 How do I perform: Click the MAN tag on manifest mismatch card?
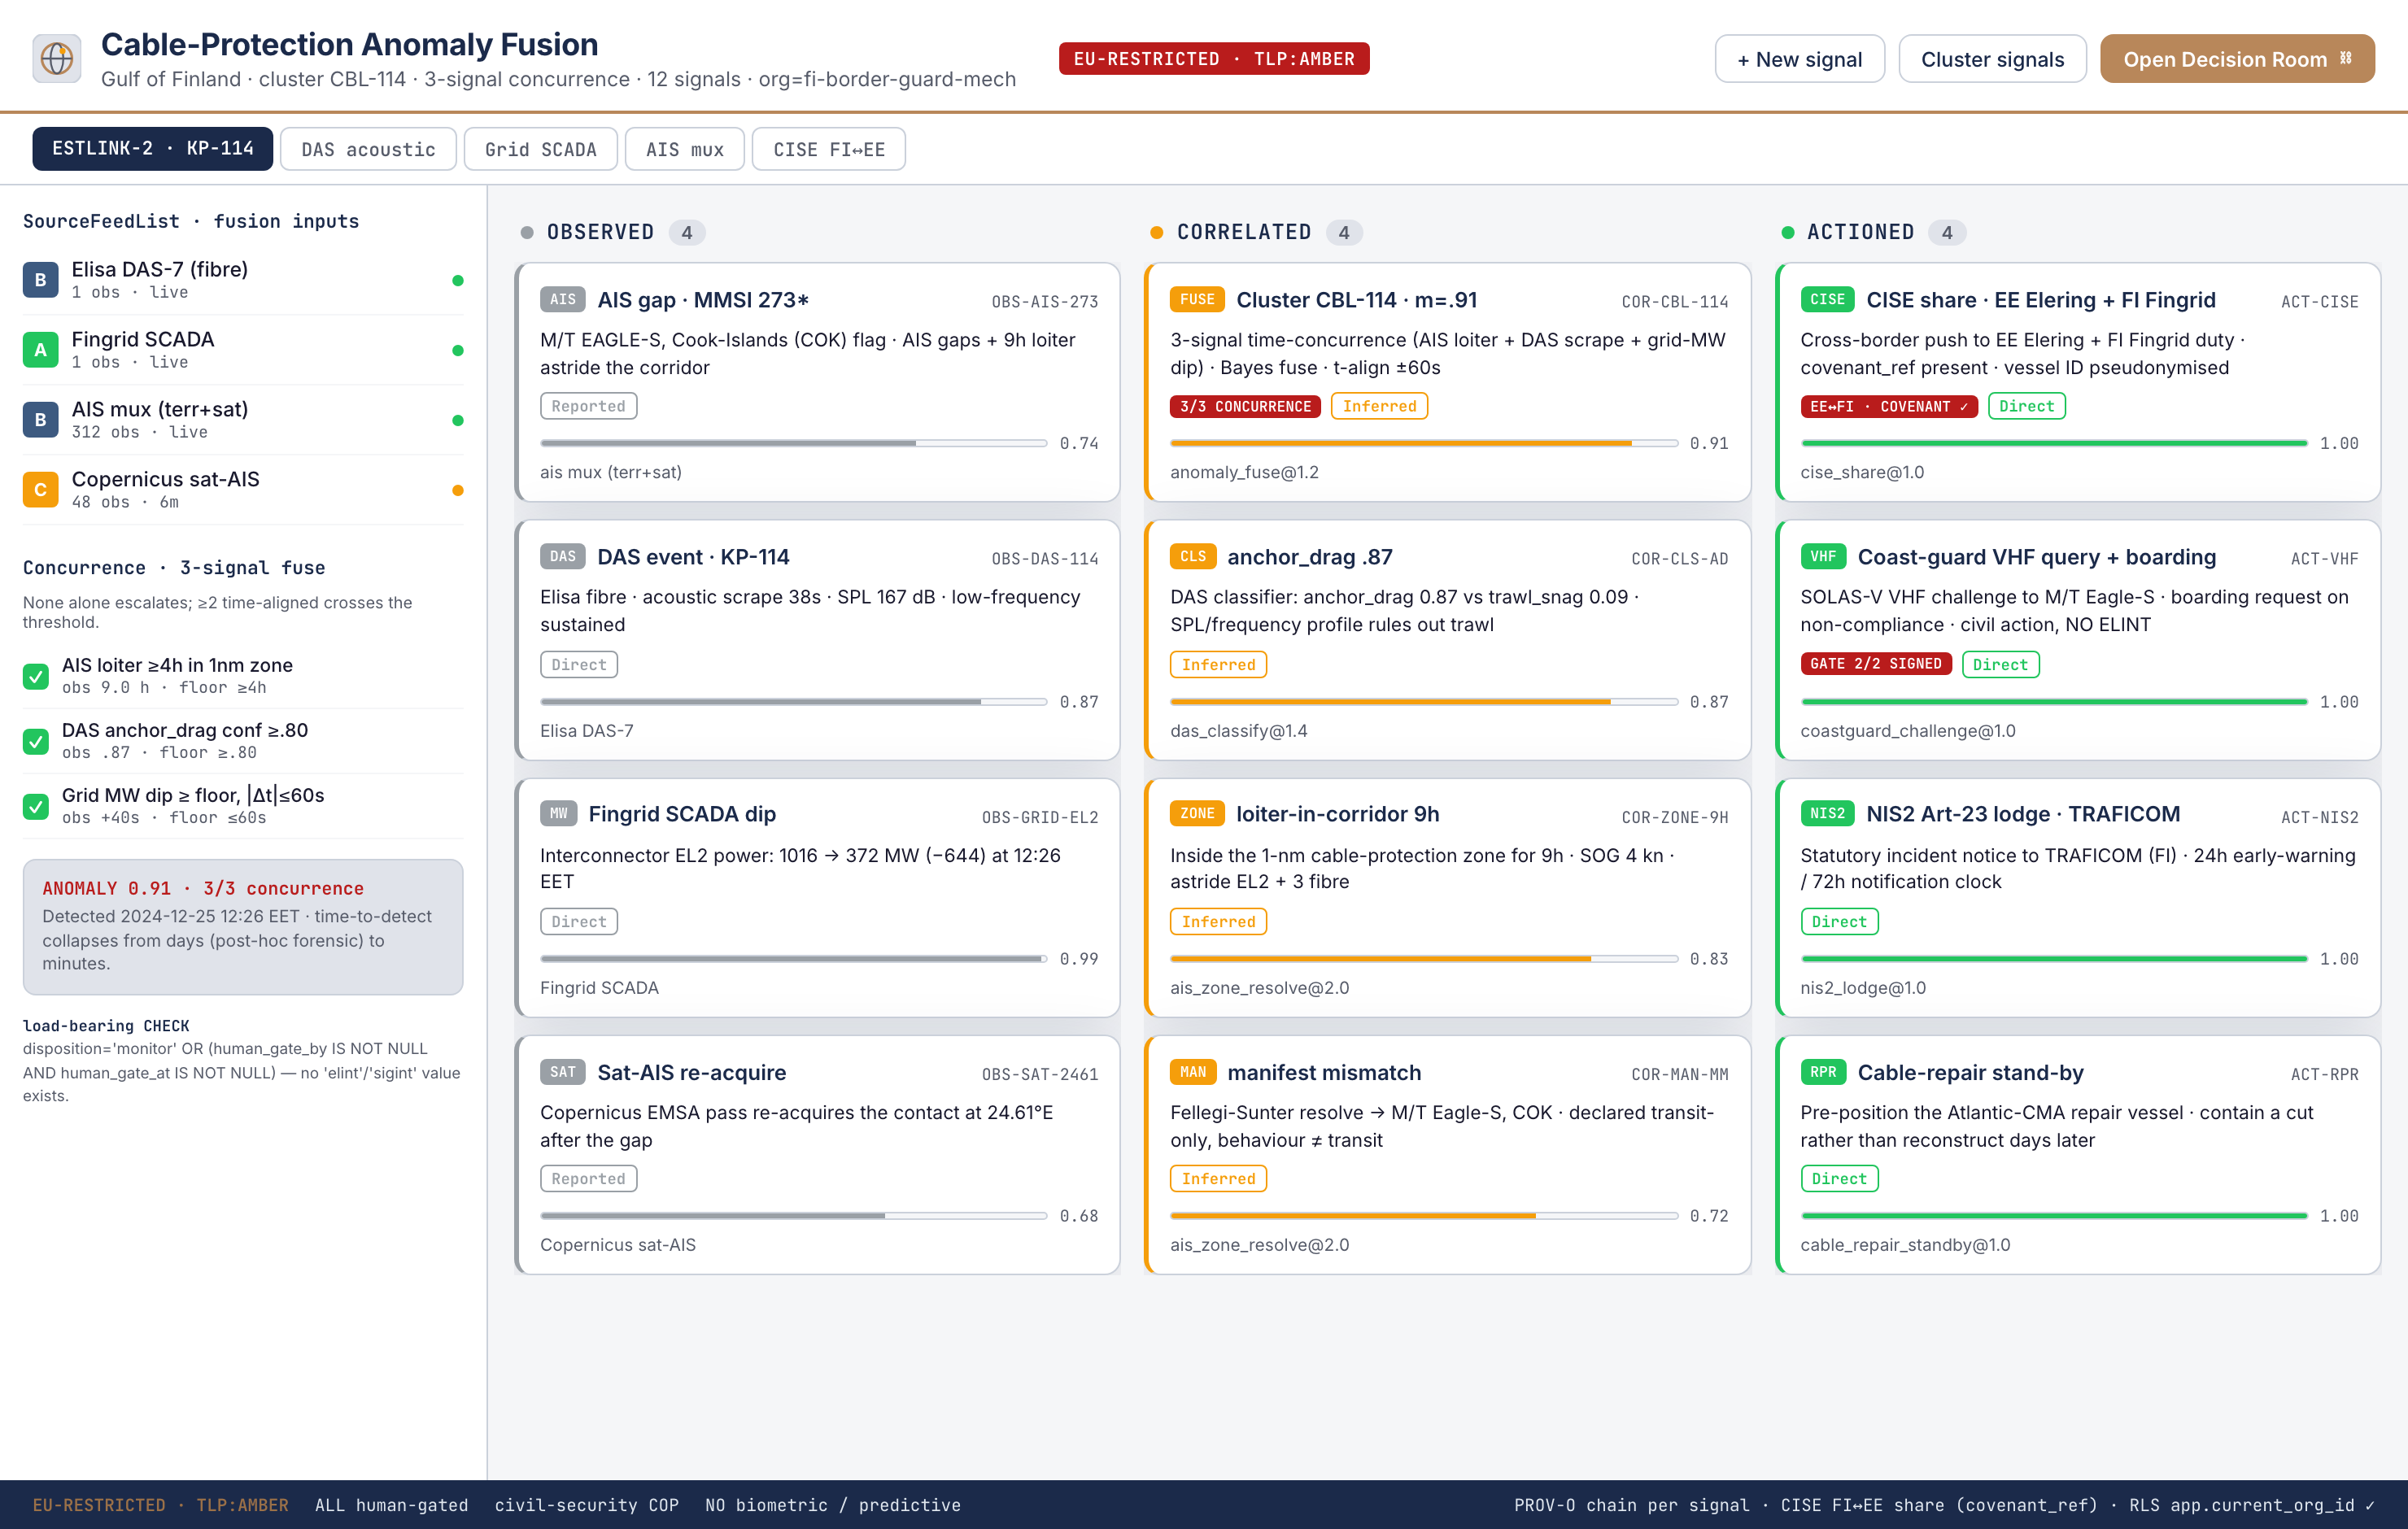(x=1193, y=1072)
